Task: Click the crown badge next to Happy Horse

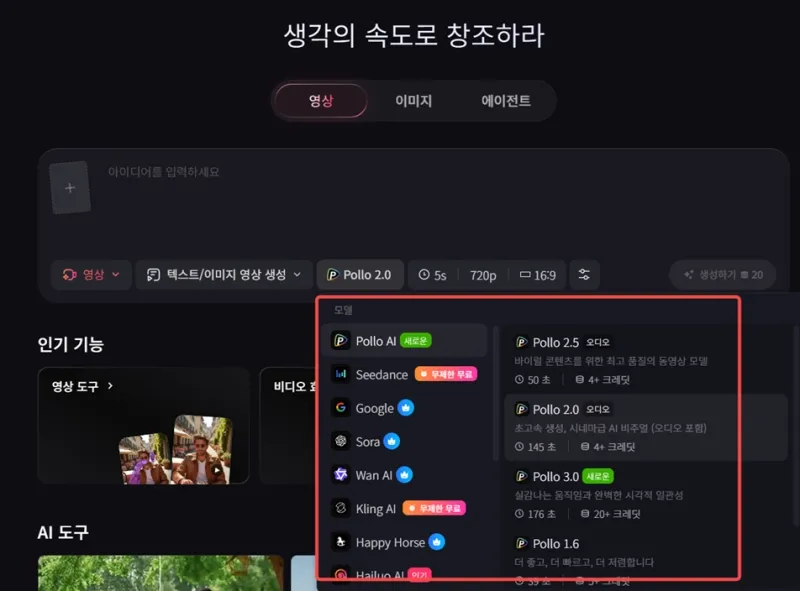Action: coord(436,542)
